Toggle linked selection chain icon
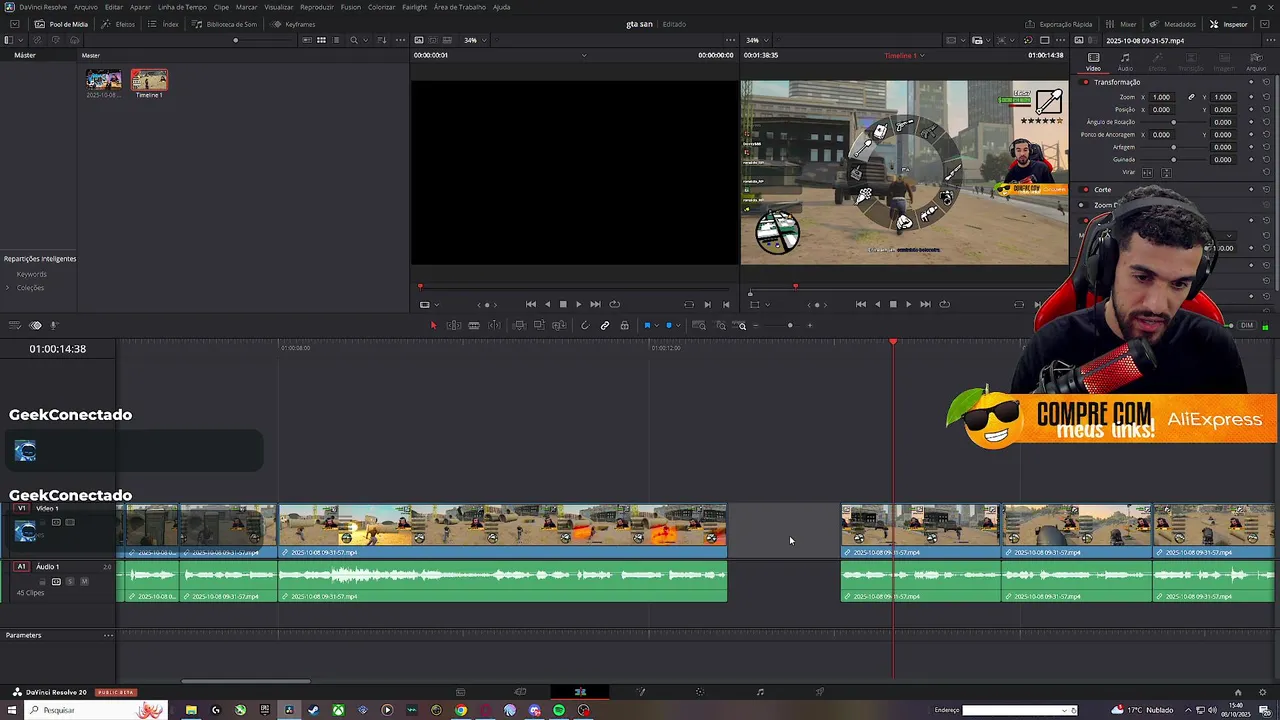Image resolution: width=1280 pixels, height=720 pixels. 605,325
